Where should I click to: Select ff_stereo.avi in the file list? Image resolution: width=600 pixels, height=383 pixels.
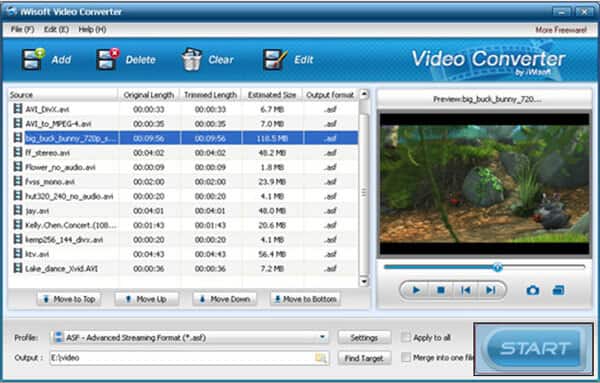click(183, 153)
